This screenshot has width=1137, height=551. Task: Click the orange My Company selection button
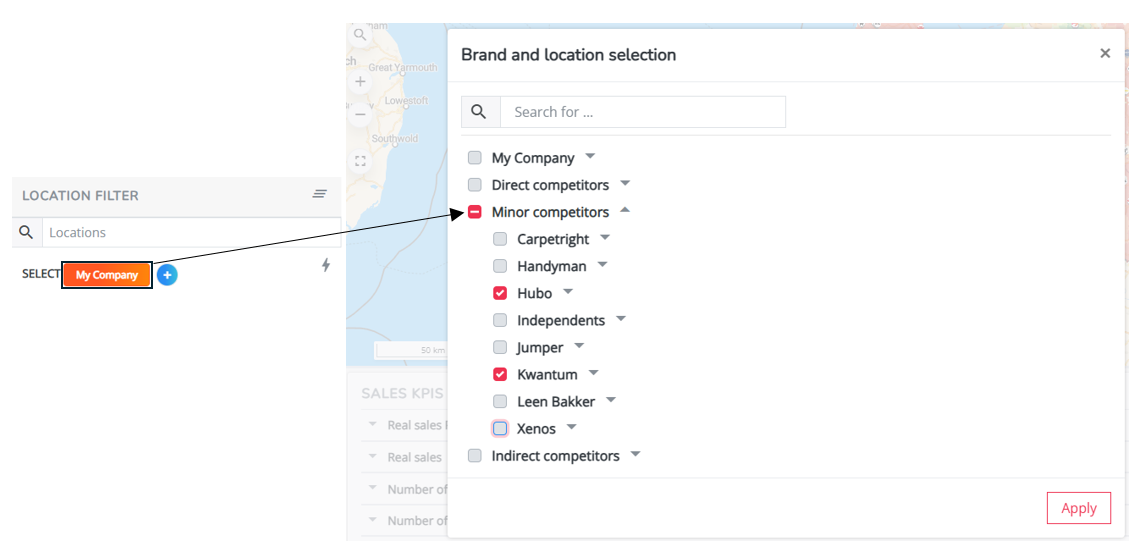[x=107, y=276]
